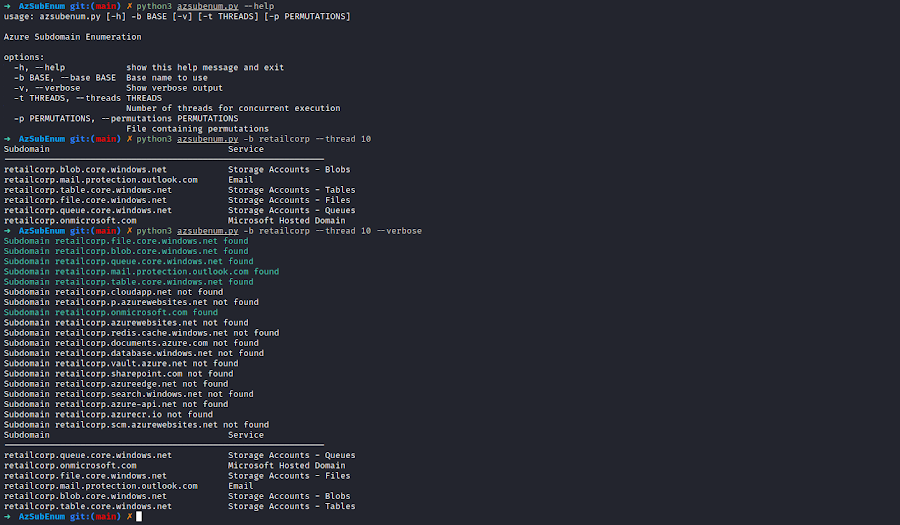900x525 pixels.
Task: Click the white cursor block at the prompt
Action: (139, 516)
